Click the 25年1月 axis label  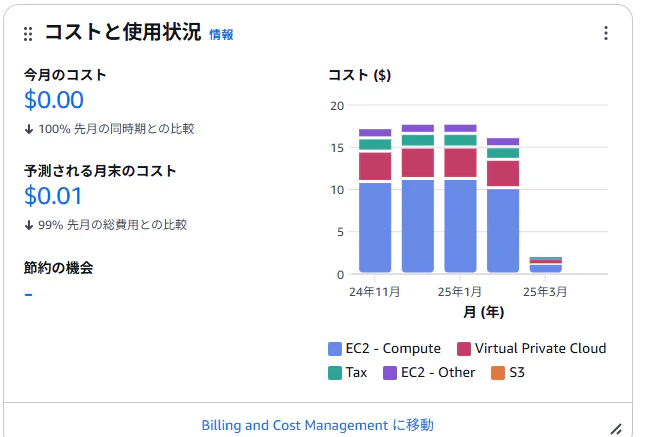pos(460,292)
